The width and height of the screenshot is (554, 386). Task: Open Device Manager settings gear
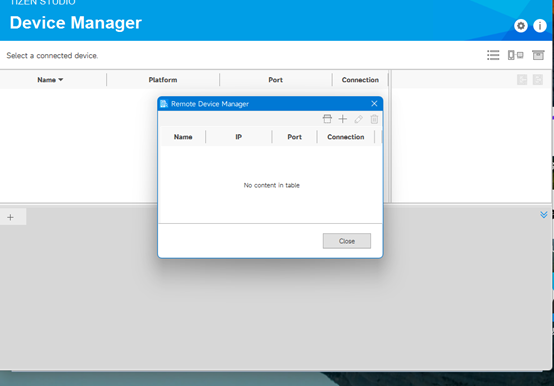point(521,26)
